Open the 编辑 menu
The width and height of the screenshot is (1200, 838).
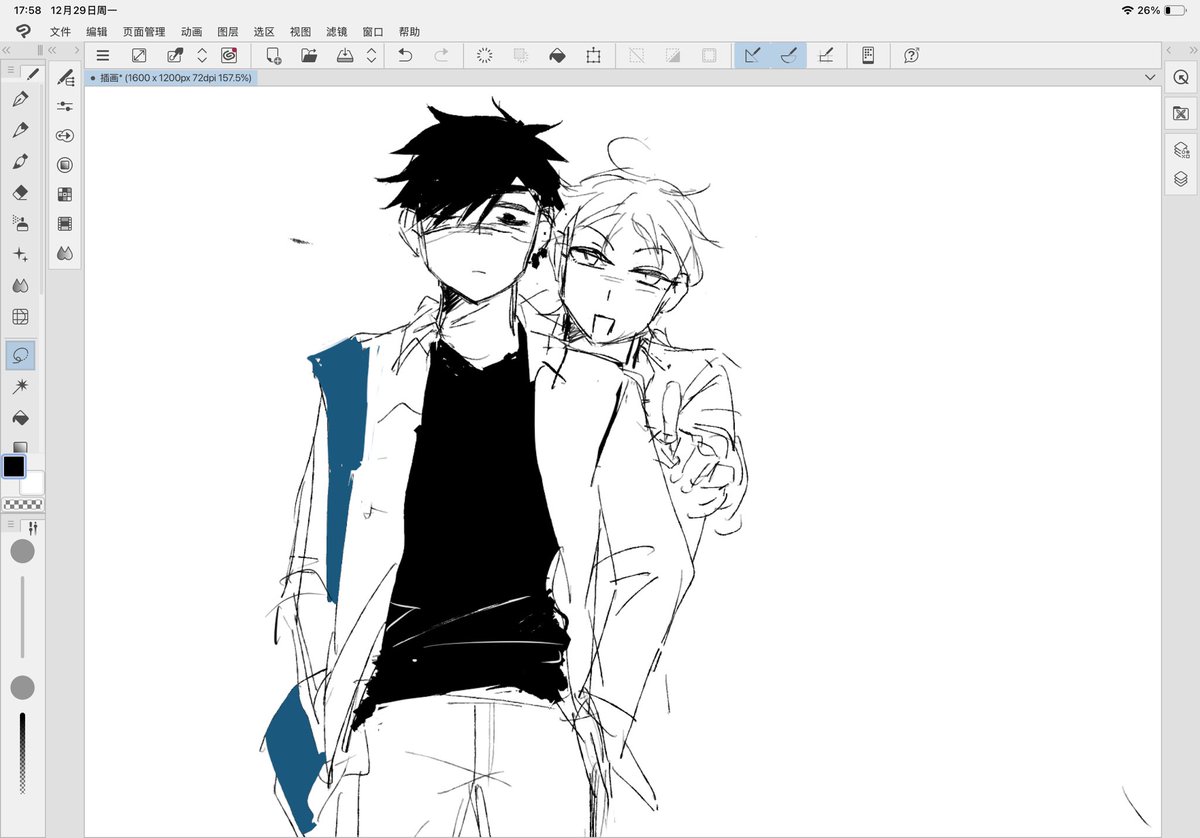click(96, 32)
